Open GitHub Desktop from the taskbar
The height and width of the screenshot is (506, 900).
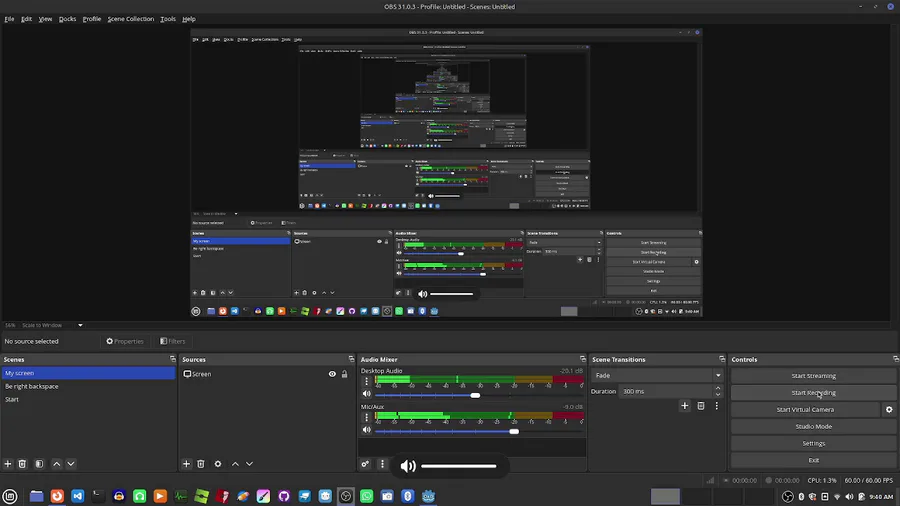(x=284, y=496)
